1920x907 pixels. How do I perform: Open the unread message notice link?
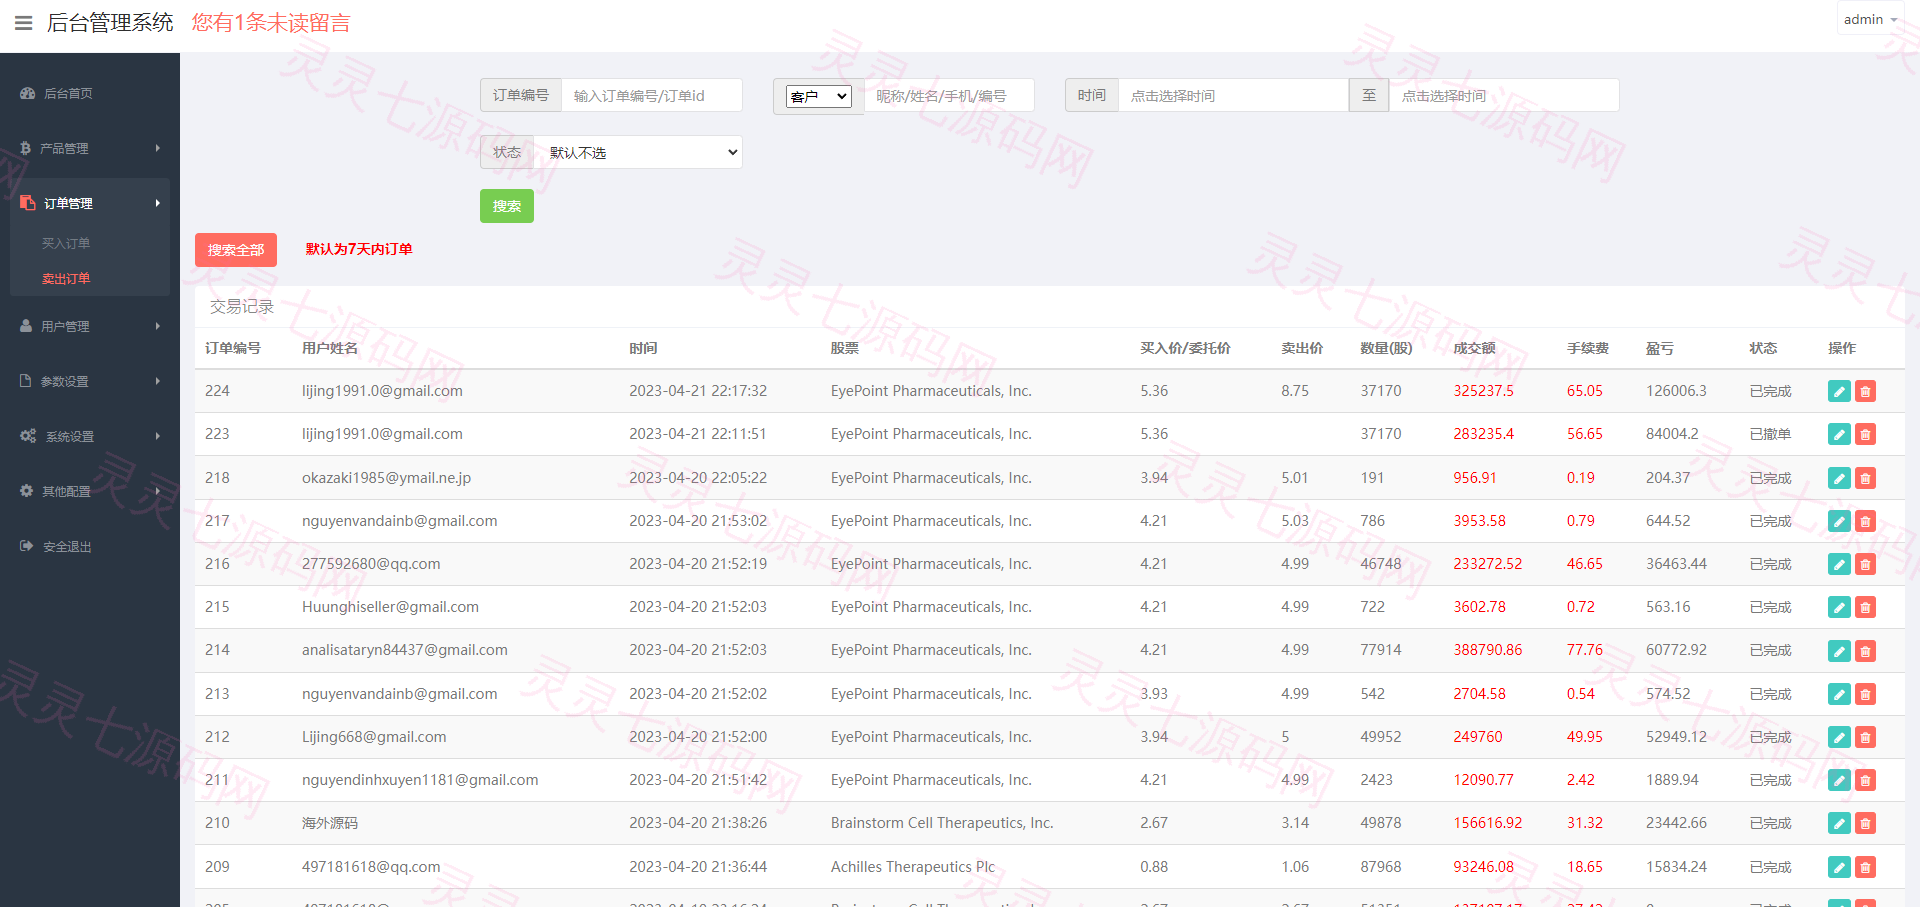coord(271,23)
